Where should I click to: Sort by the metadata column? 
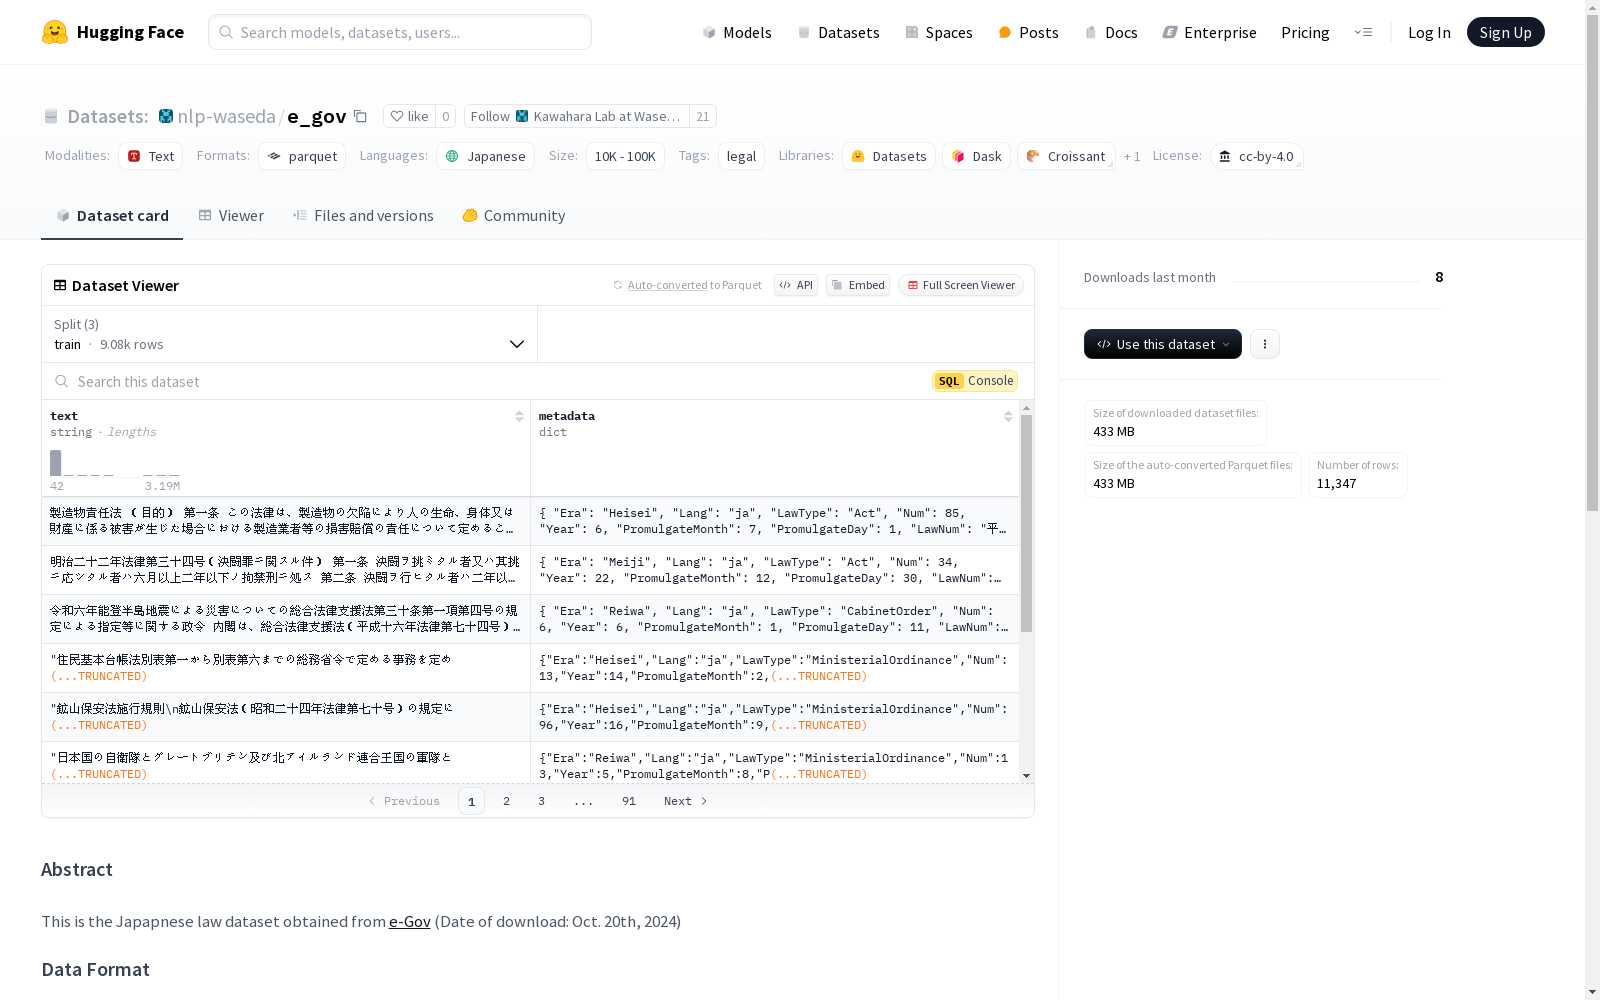click(1008, 416)
